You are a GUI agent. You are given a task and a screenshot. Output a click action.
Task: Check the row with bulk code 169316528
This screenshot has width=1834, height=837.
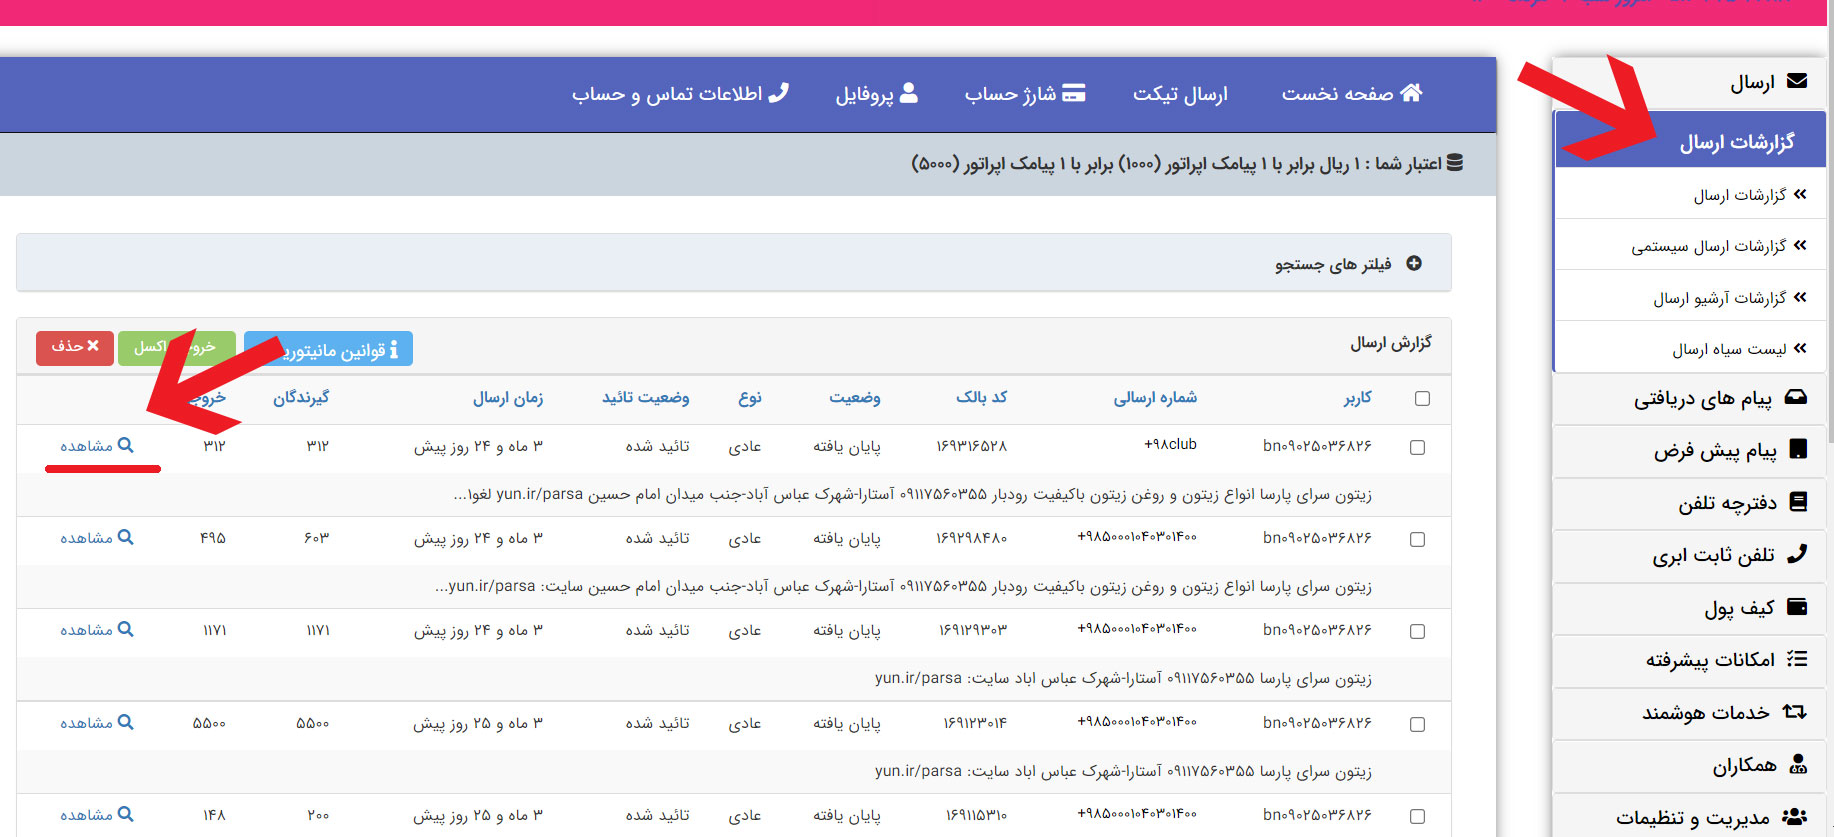(1417, 447)
